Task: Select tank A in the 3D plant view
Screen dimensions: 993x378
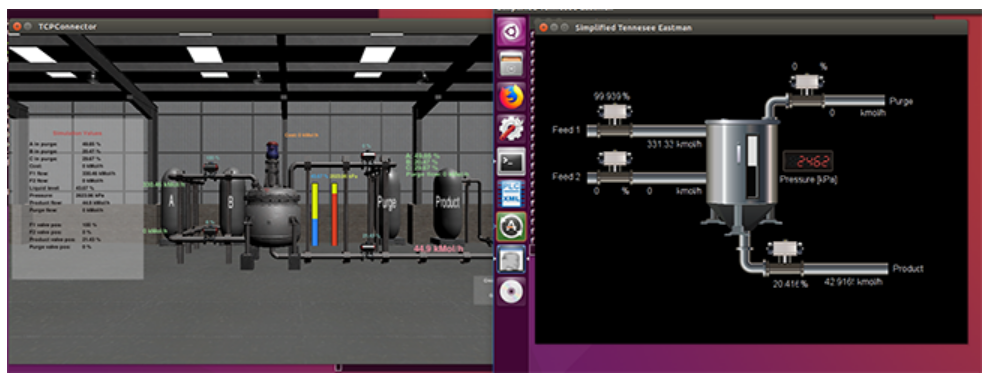Action: (x=172, y=203)
